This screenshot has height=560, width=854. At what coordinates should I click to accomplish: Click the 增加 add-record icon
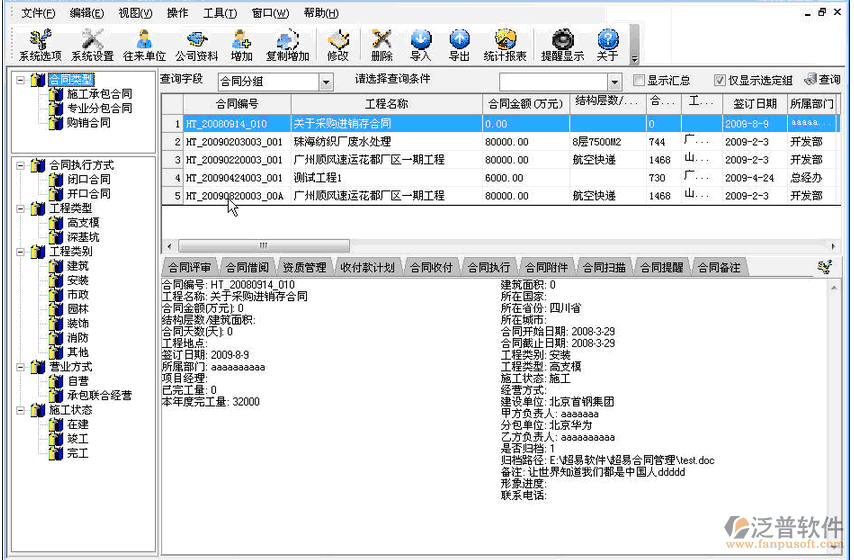[x=241, y=40]
